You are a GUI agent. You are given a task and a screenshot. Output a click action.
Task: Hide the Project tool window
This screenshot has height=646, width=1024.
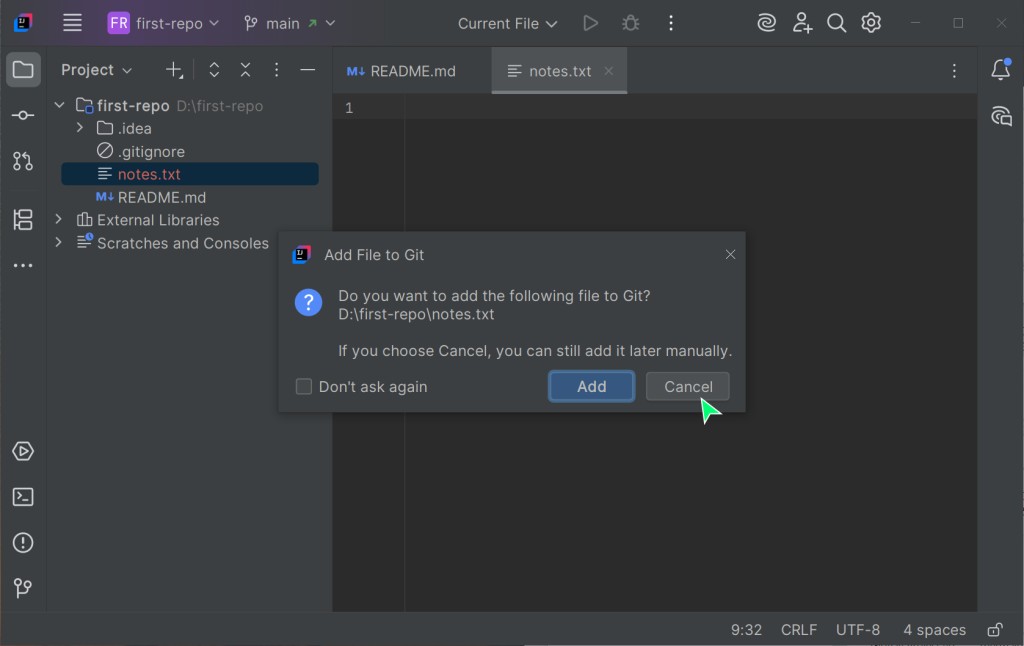307,70
